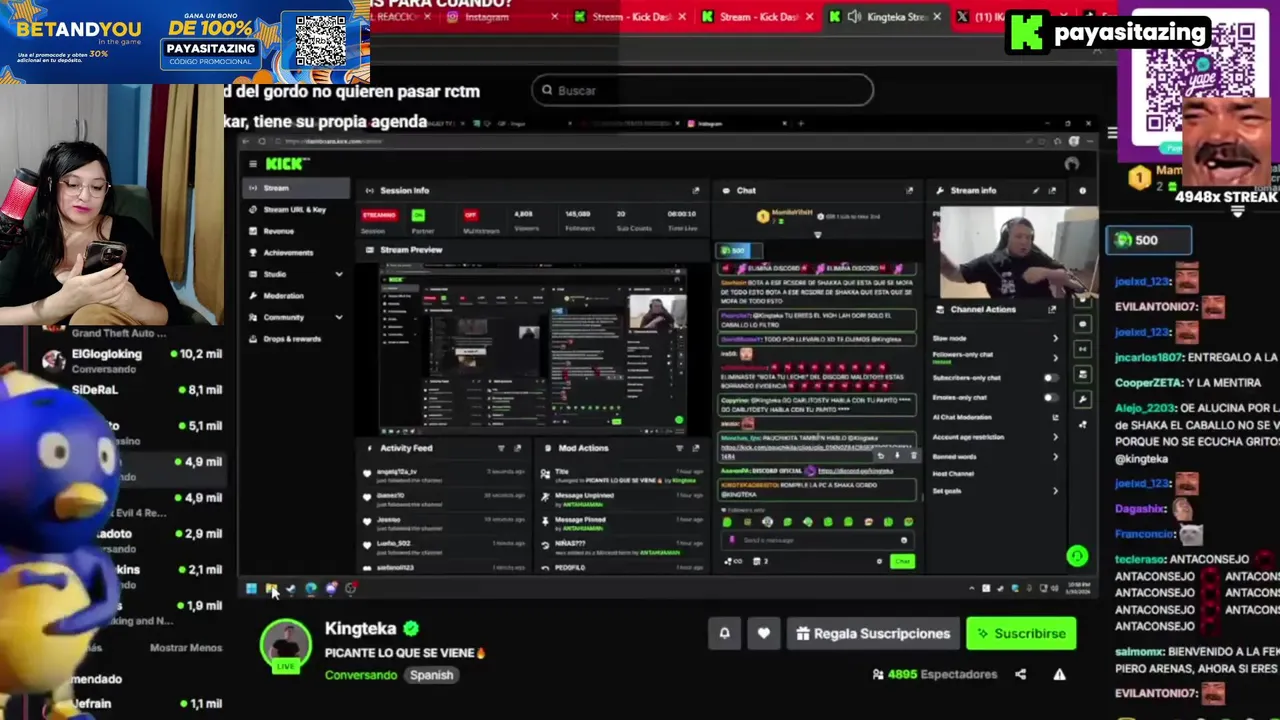Click the Spanish language tag
1280x720 pixels.
tap(432, 675)
